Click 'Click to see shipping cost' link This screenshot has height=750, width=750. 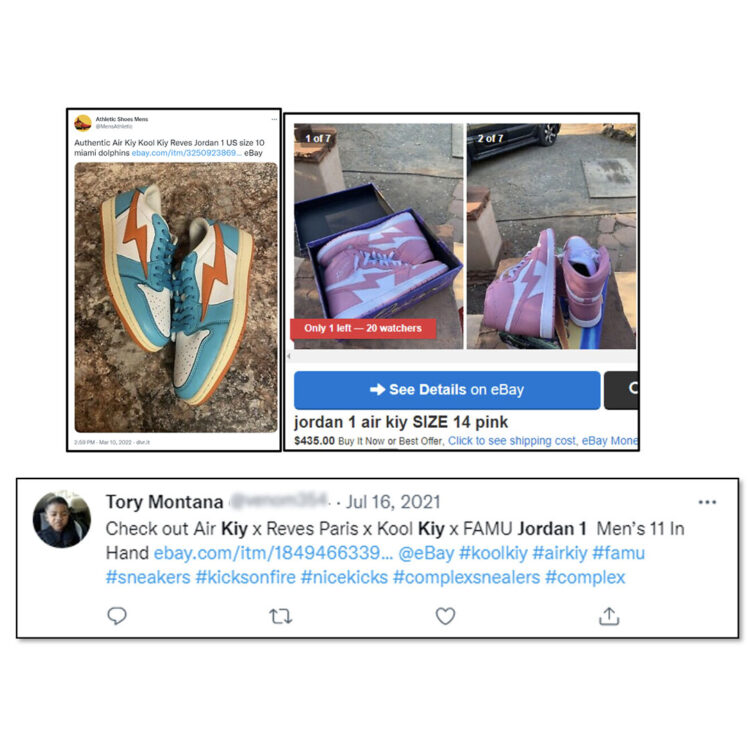tap(512, 441)
